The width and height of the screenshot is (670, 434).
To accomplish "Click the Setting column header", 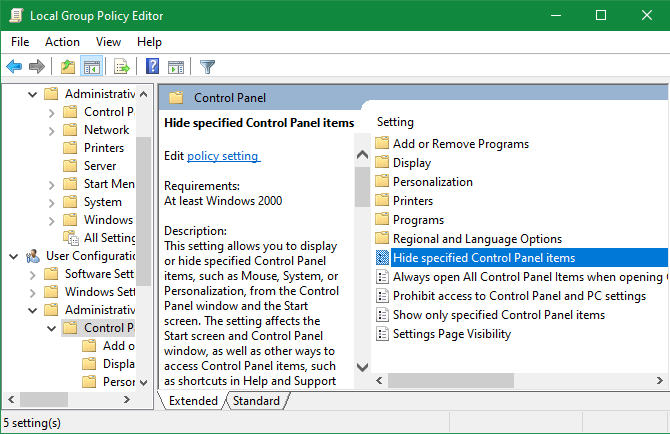I will pyautogui.click(x=395, y=122).
